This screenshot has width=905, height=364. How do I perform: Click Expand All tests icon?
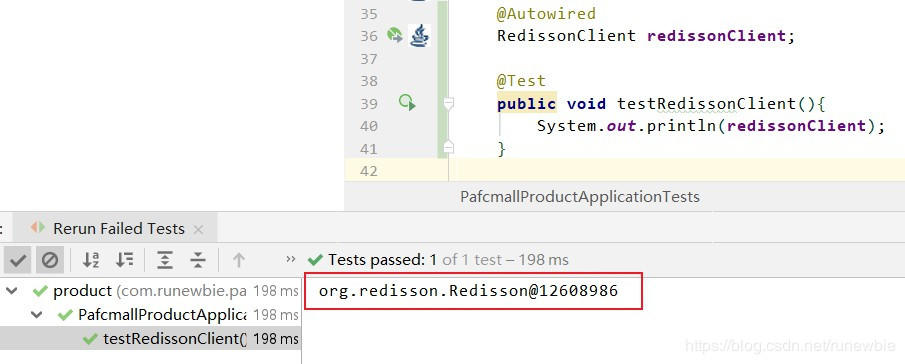[x=165, y=260]
